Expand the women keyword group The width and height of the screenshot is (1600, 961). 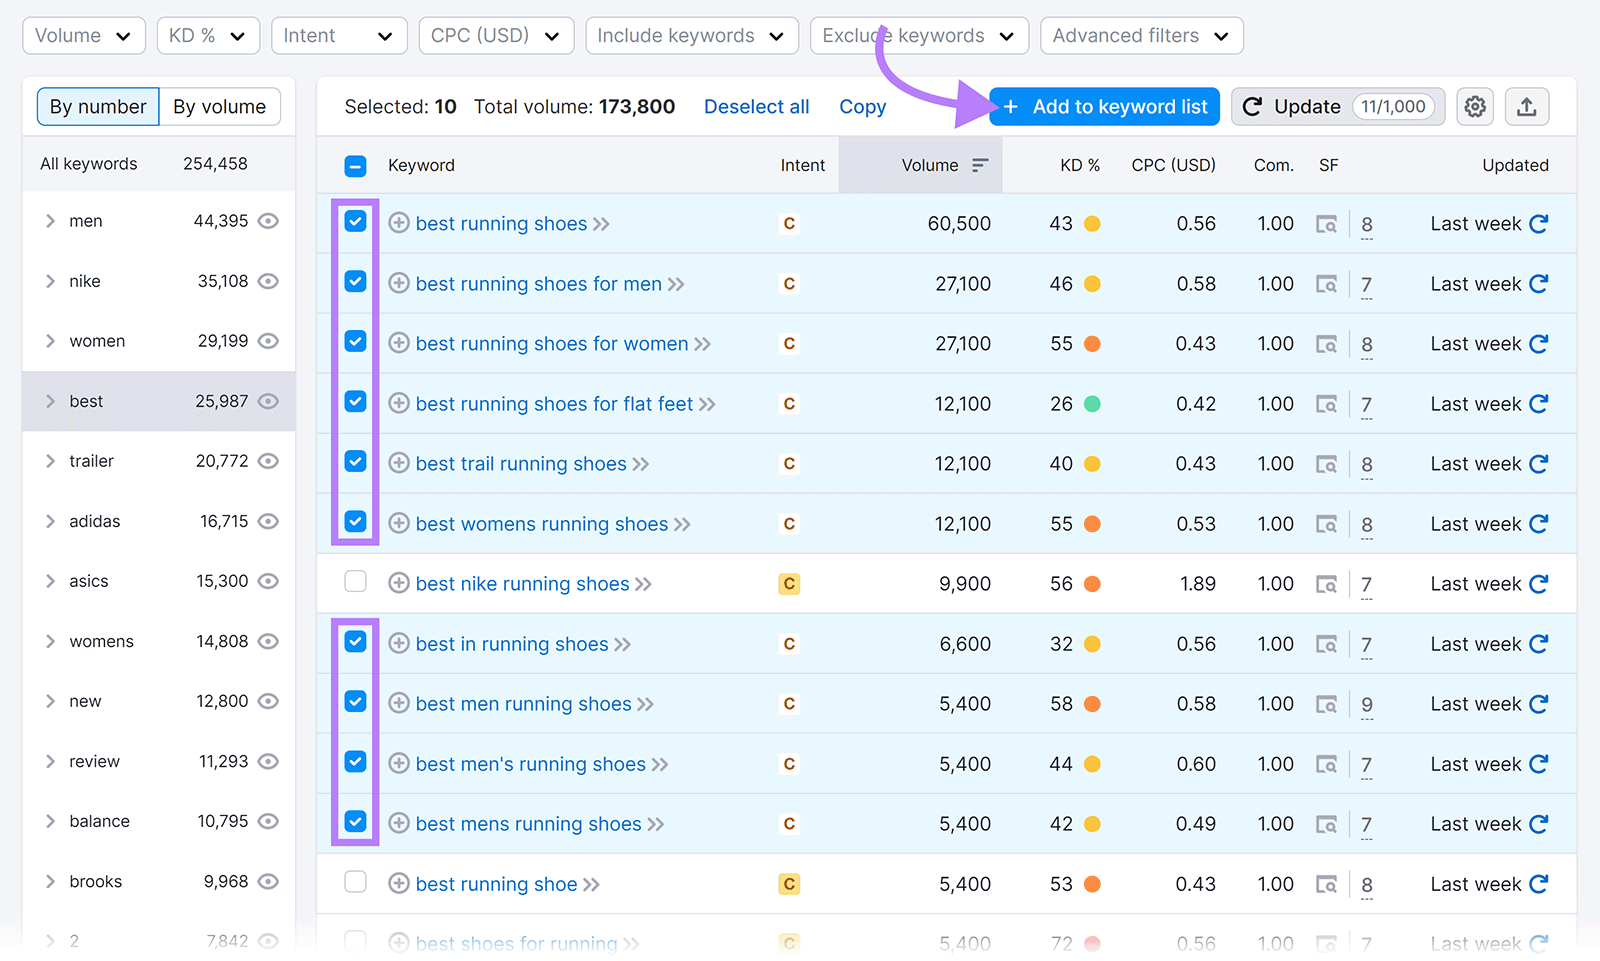pos(50,341)
